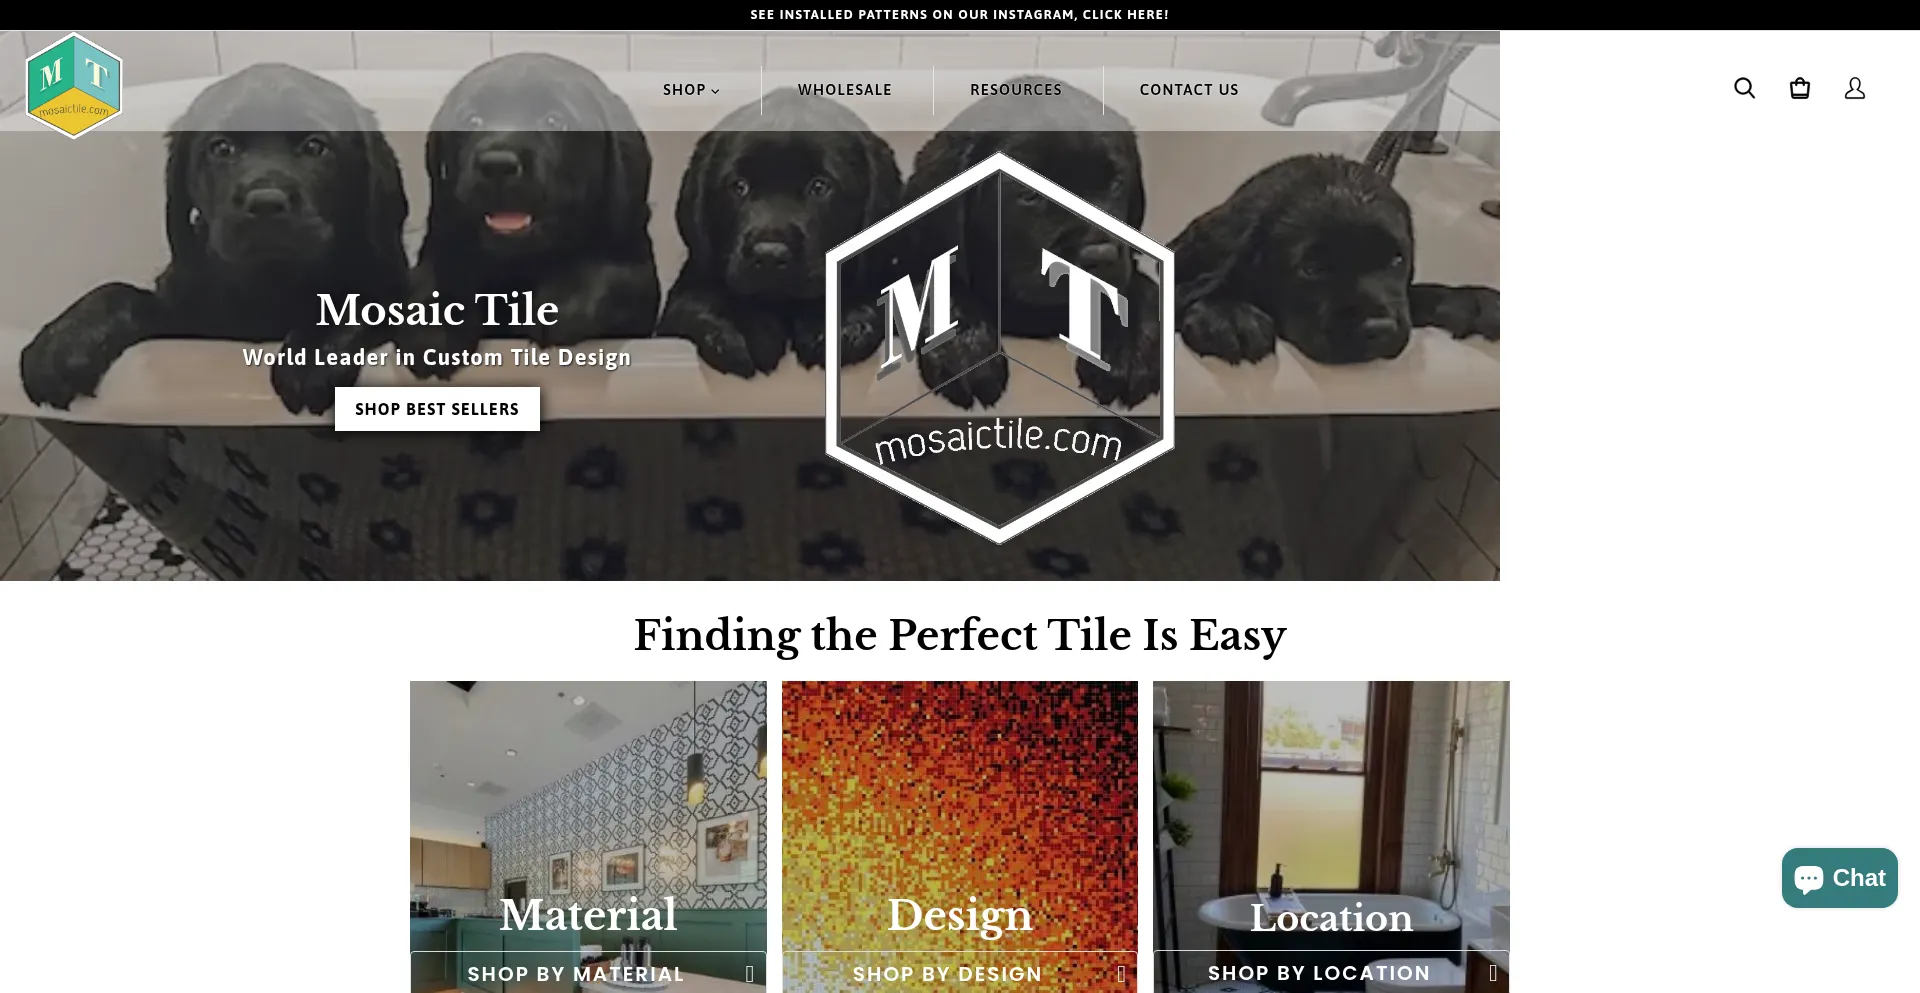Image resolution: width=1920 pixels, height=993 pixels.
Task: Click the large hexagon mosaictile.com hero logo
Action: (x=1000, y=348)
